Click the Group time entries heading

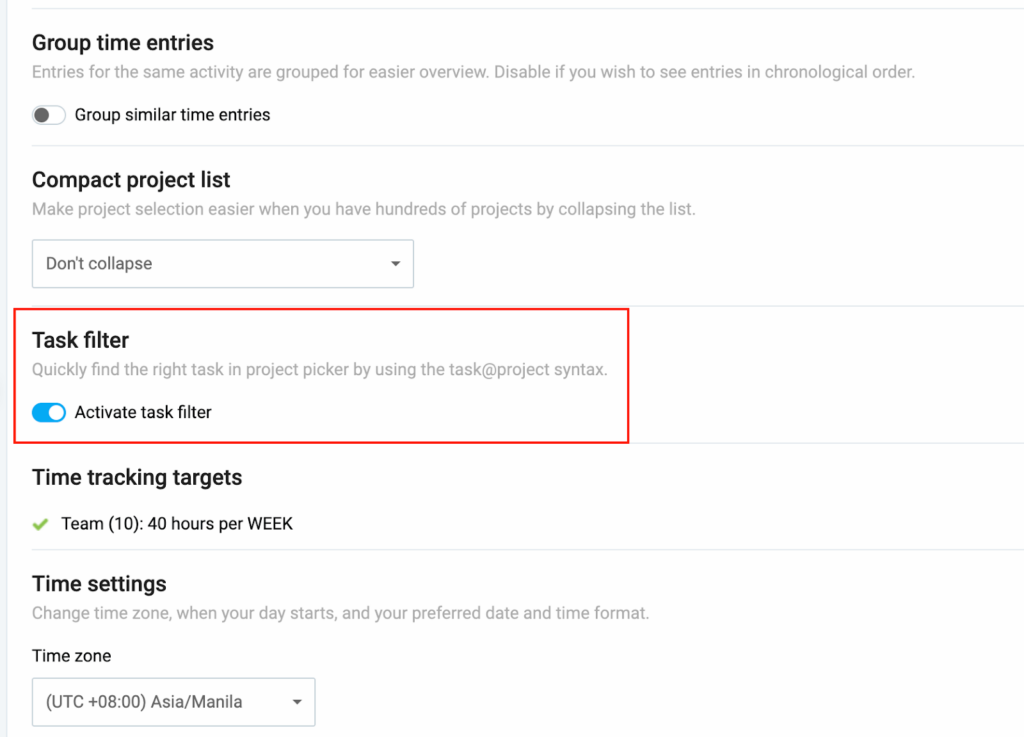(123, 43)
